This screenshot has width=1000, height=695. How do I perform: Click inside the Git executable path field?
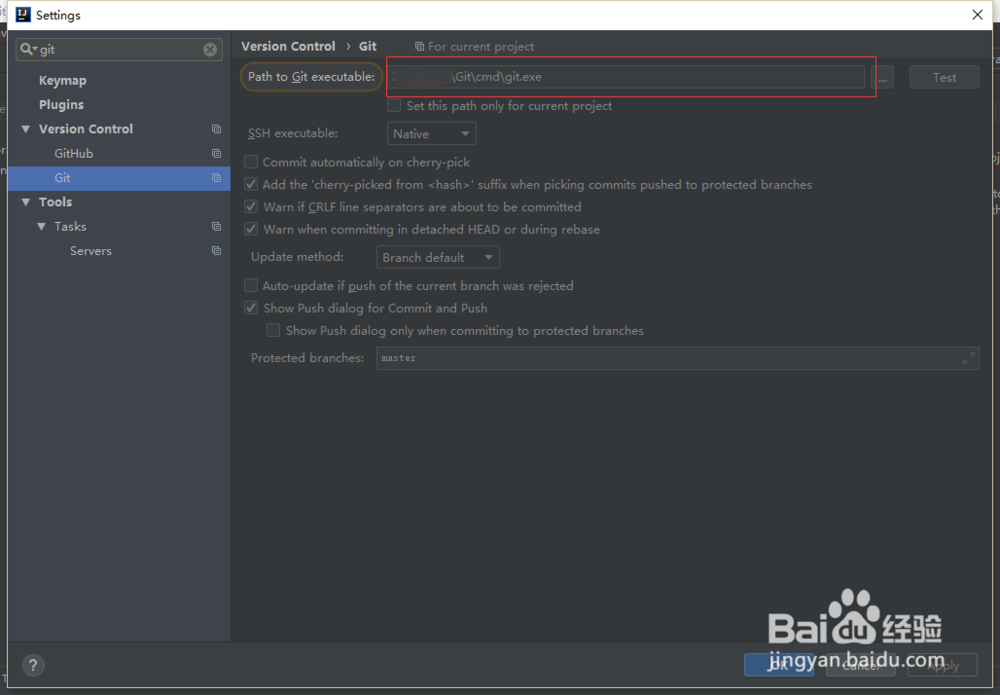(625, 77)
